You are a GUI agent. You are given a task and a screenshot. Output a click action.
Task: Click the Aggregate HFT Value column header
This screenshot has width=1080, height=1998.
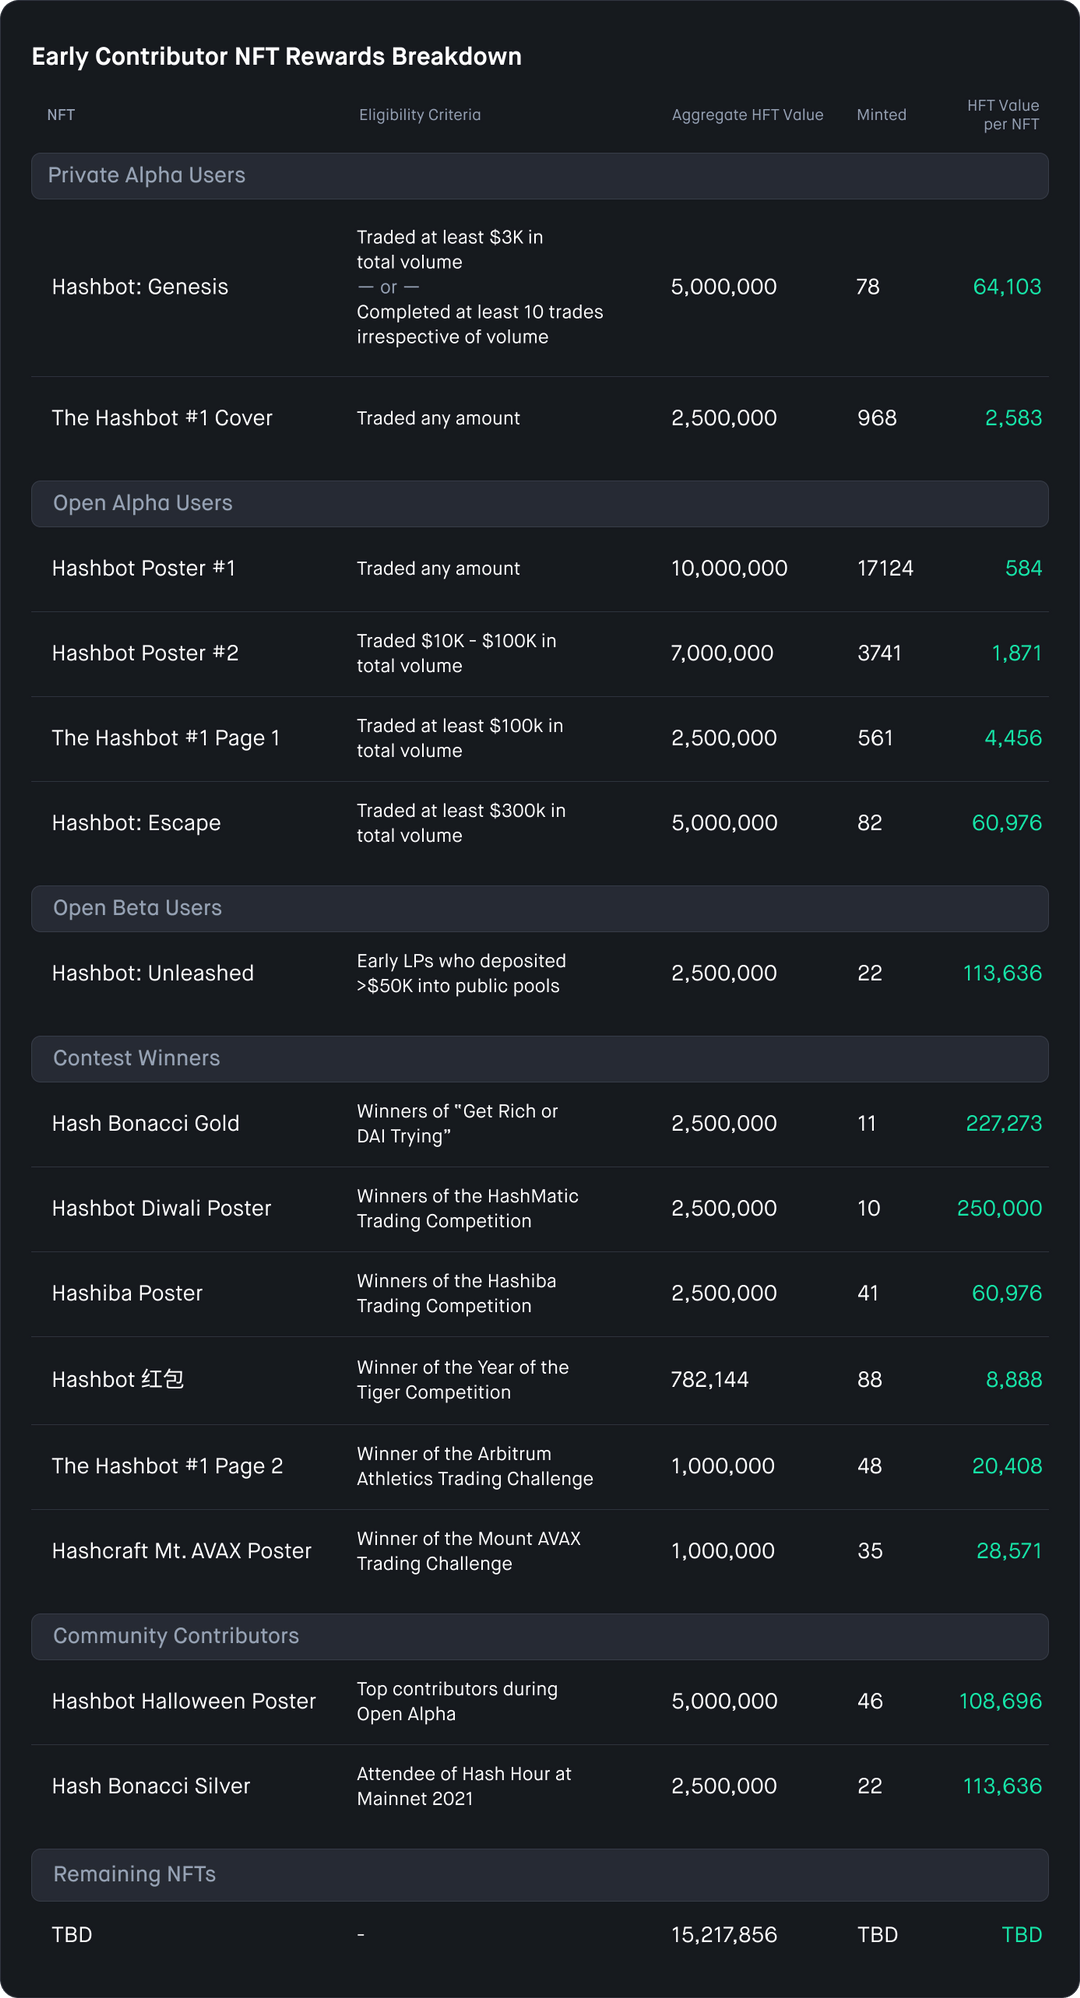748,115
